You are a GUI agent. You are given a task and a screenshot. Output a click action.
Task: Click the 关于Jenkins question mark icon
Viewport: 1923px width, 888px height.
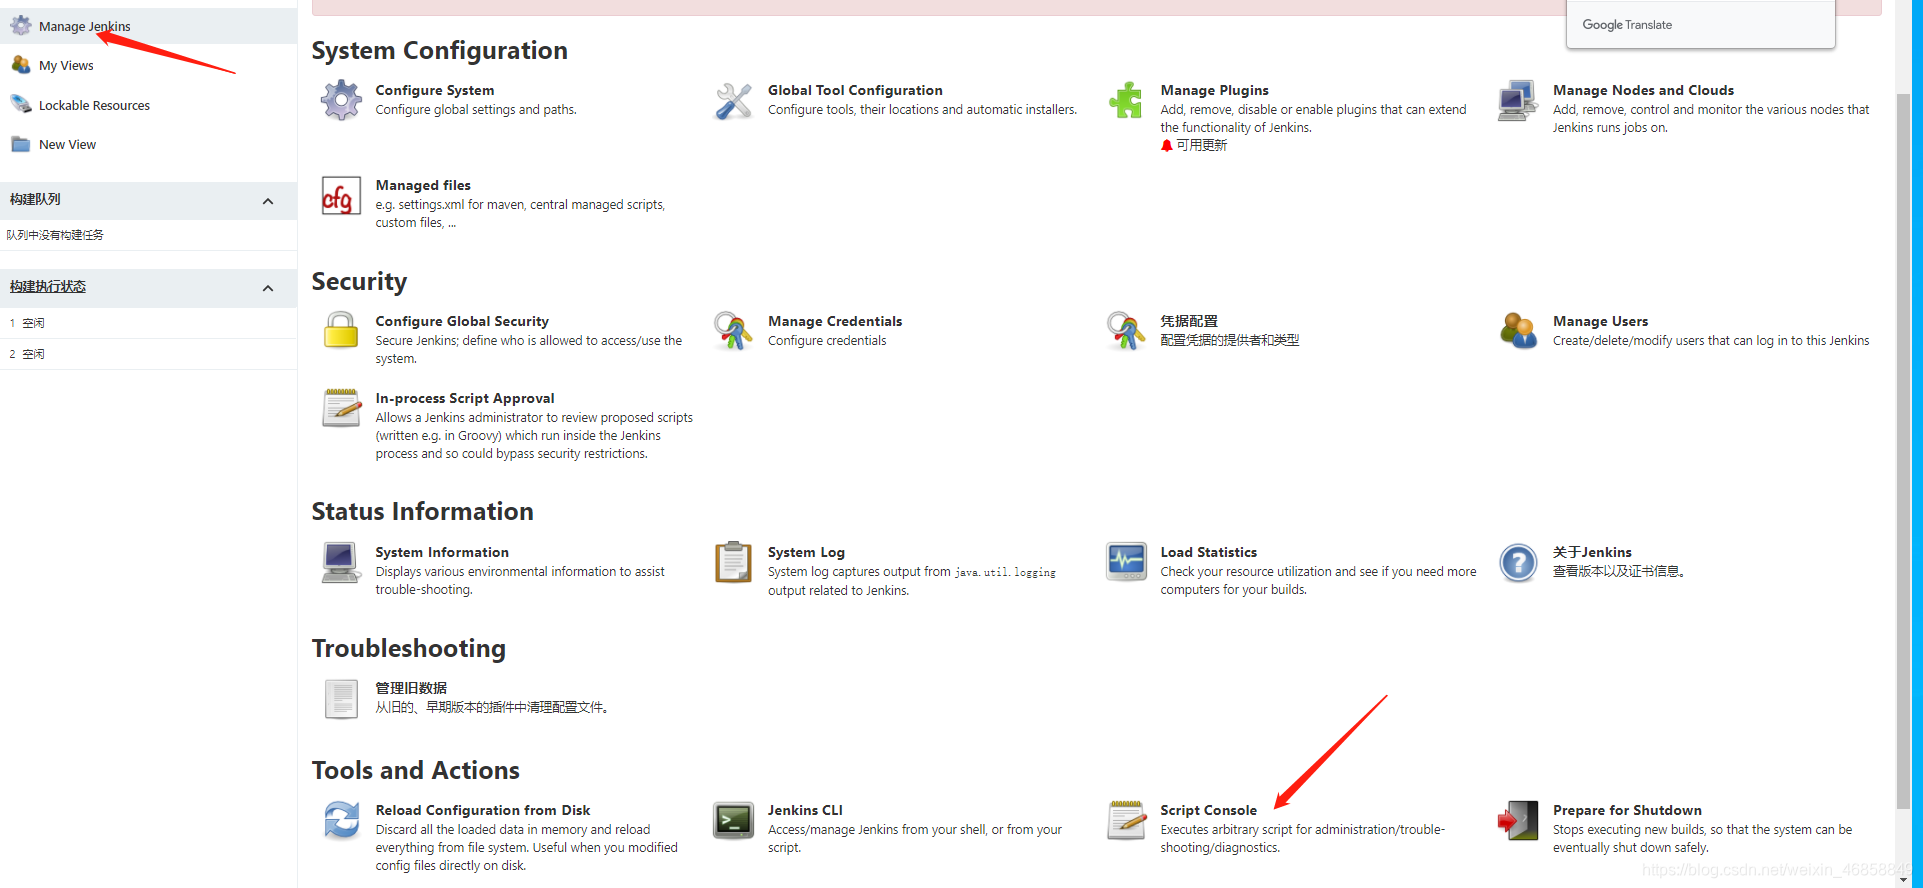click(1518, 562)
